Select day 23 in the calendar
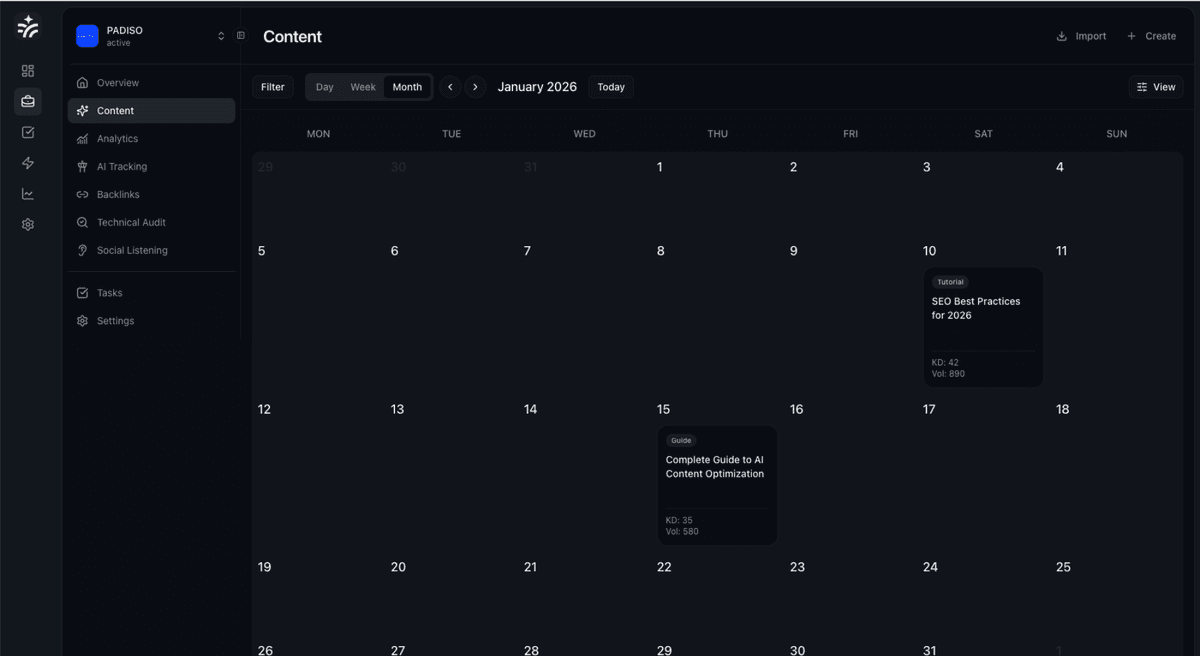 point(850,594)
